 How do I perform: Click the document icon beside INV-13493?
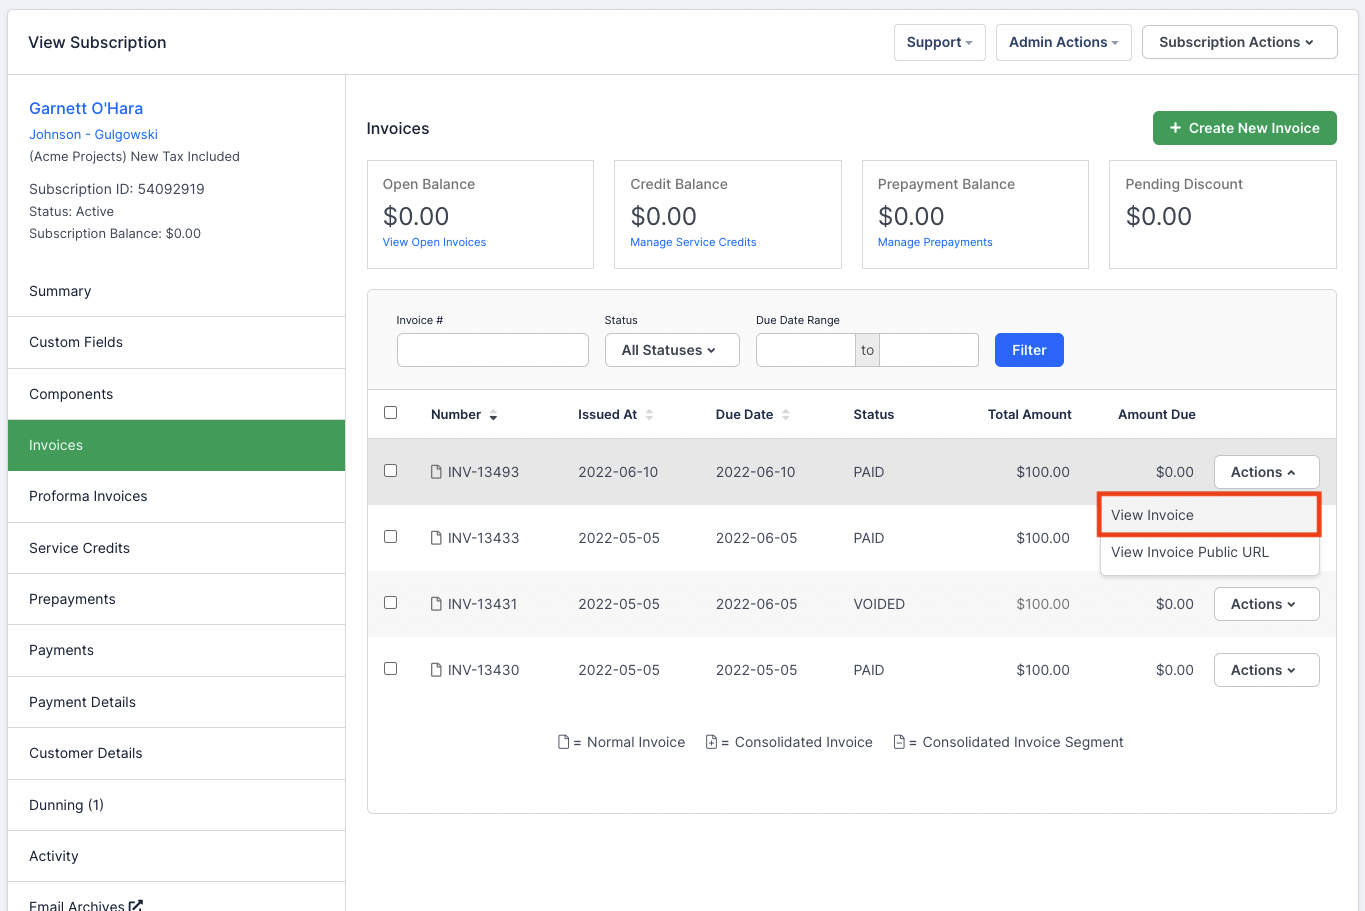[434, 471]
